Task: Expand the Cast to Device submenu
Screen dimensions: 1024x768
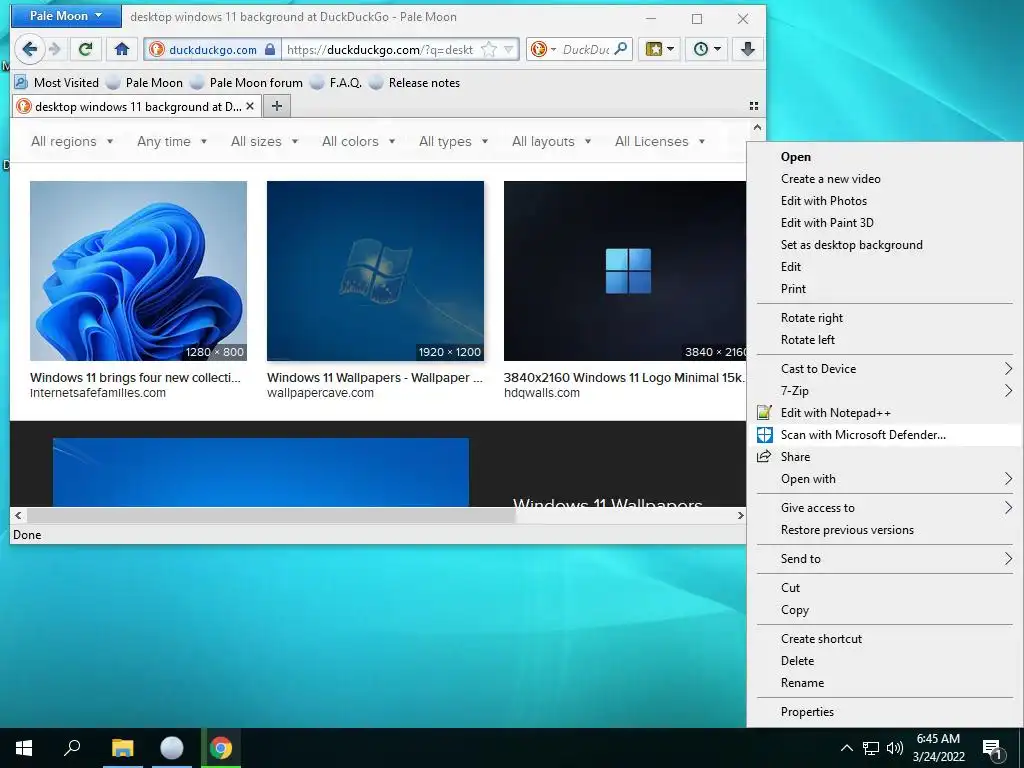Action: point(885,369)
